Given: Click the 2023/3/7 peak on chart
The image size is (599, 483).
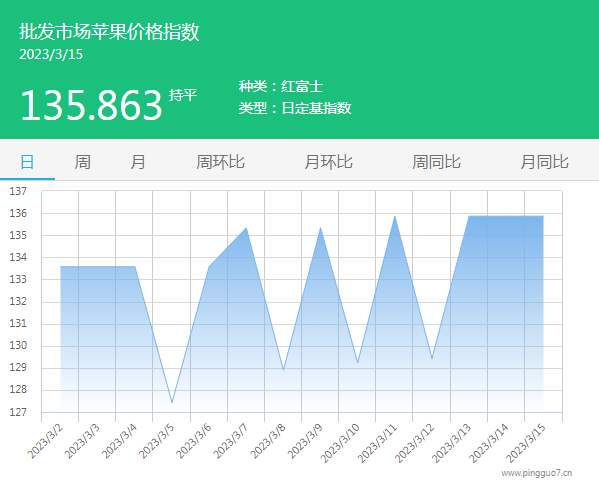Looking at the screenshot, I should click(246, 228).
